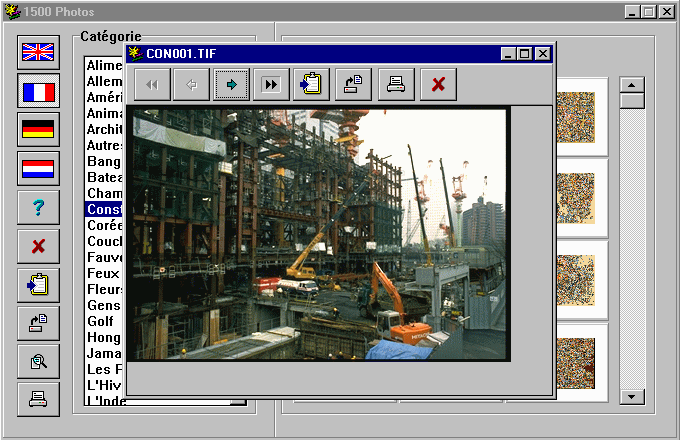Copy the photo using viewer's clipboard button
Image resolution: width=680 pixels, height=440 pixels.
(x=311, y=85)
